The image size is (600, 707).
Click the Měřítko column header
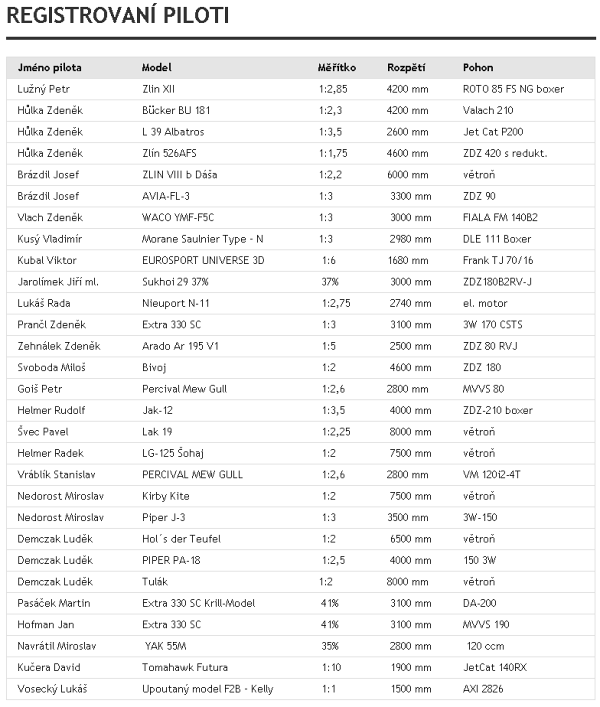pyautogui.click(x=337, y=68)
